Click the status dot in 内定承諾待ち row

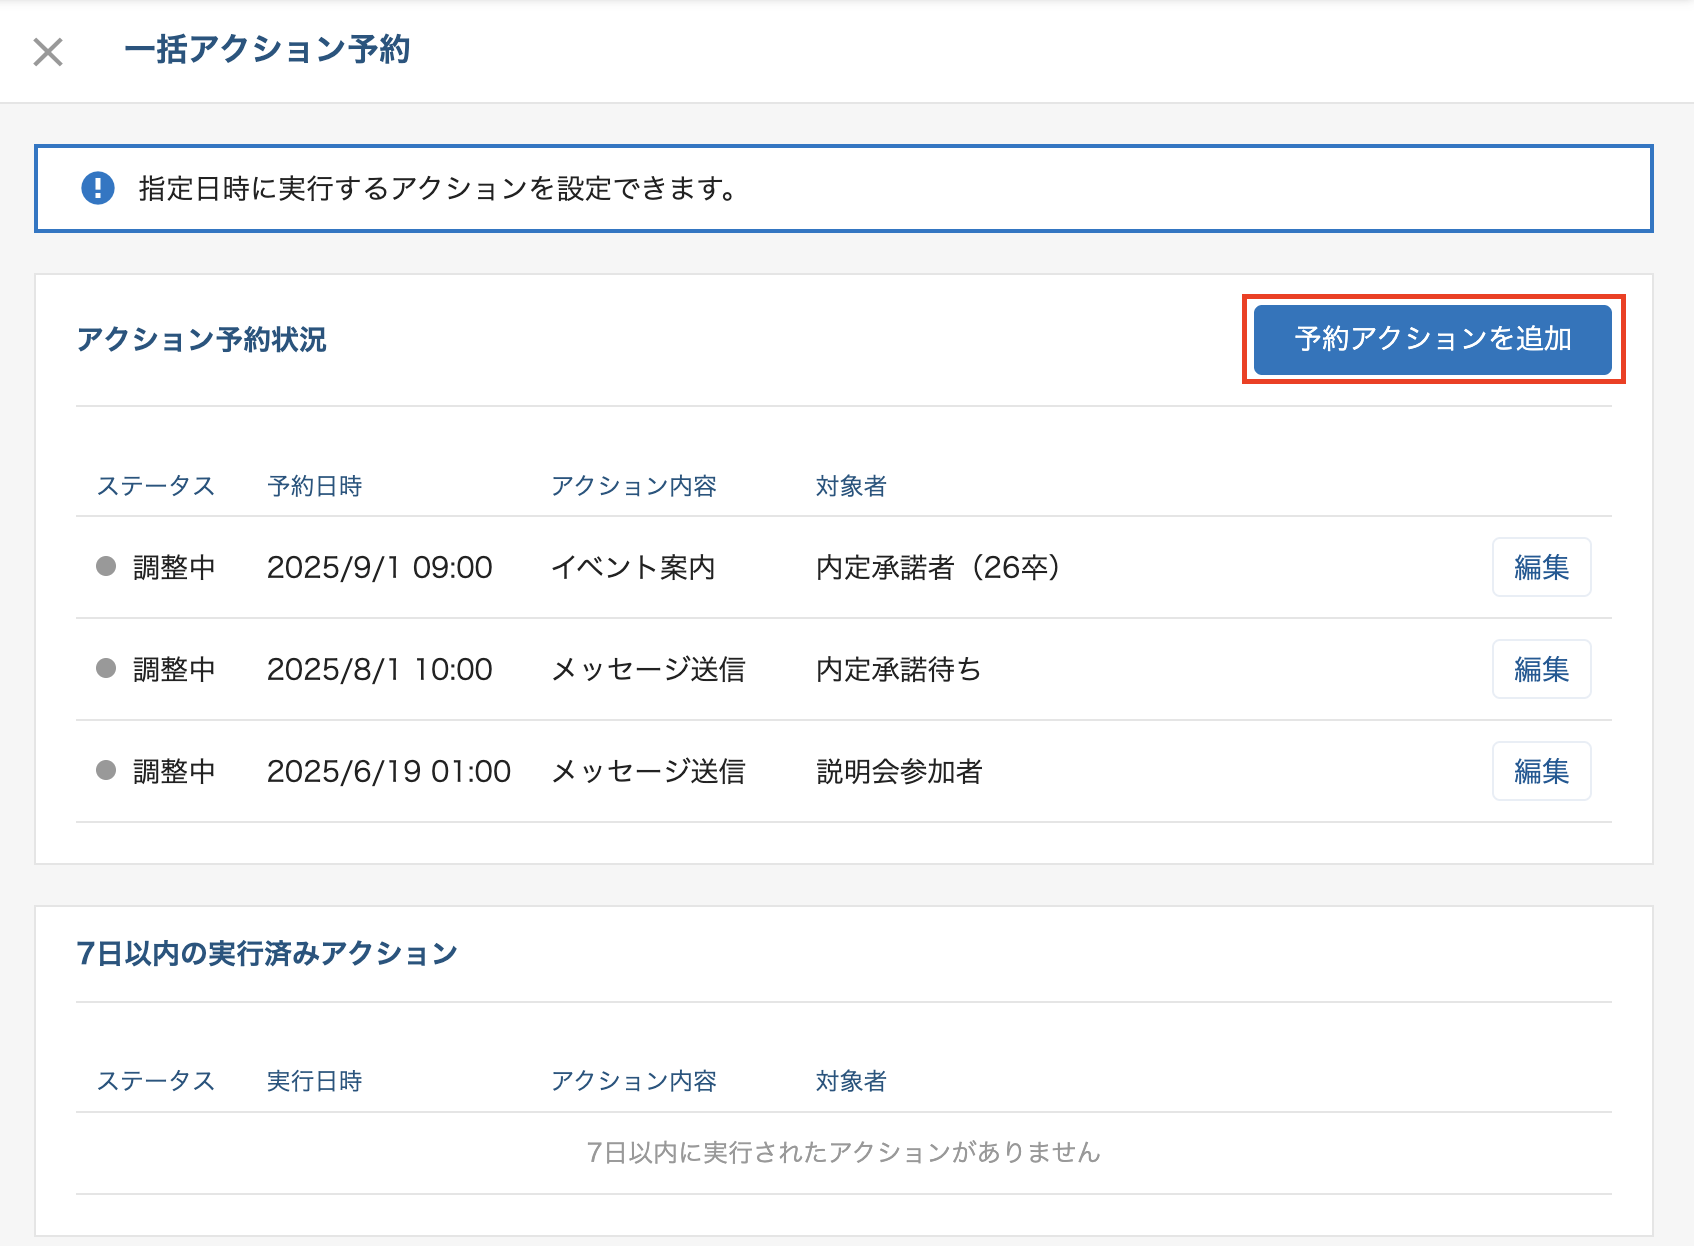coord(106,669)
